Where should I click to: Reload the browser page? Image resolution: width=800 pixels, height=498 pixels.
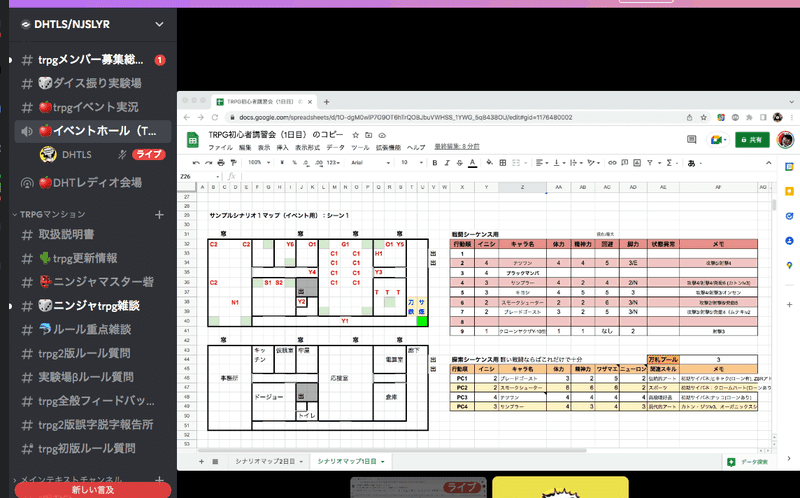[x=215, y=117]
